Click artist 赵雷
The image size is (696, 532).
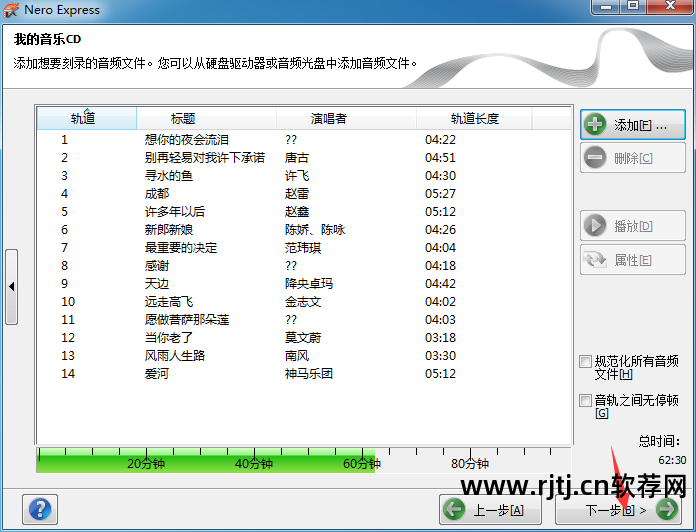coord(297,193)
